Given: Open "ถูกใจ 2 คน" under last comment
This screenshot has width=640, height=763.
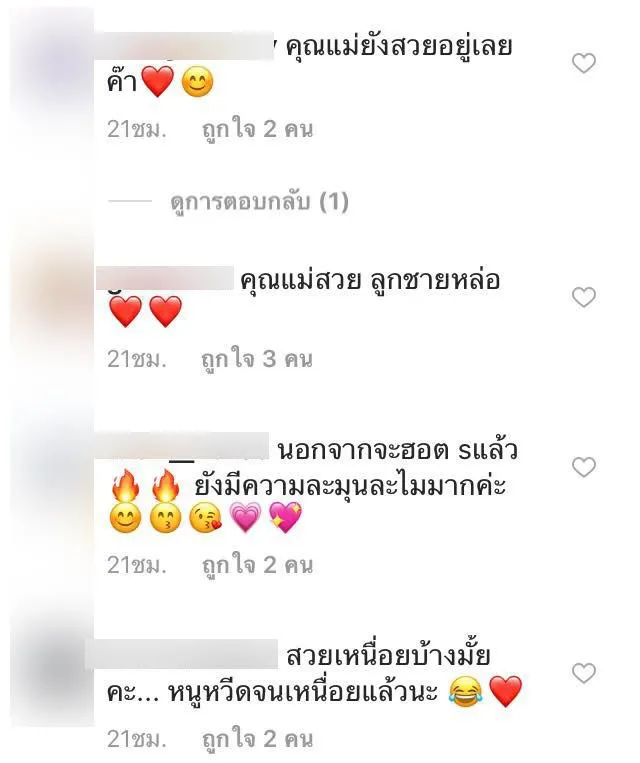Looking at the screenshot, I should pos(257,739).
